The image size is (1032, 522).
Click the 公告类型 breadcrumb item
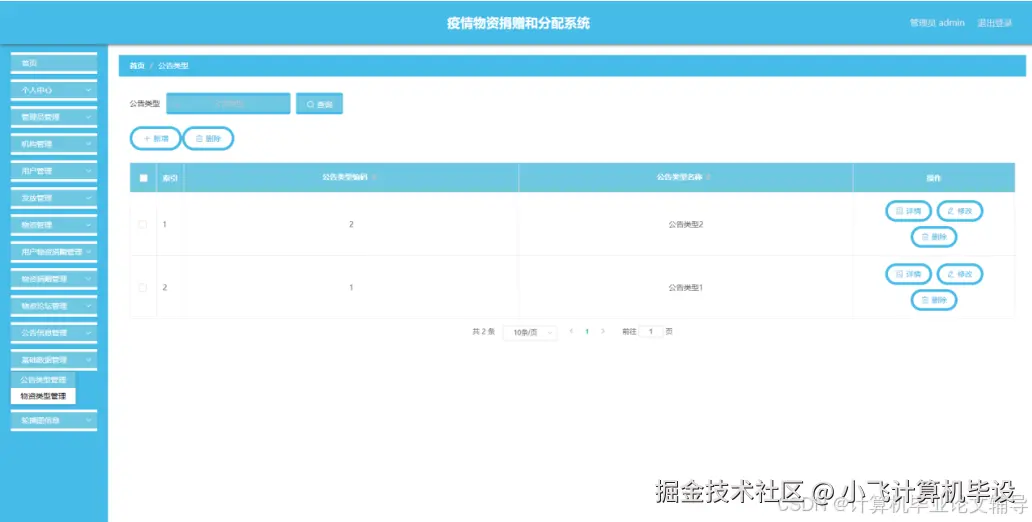pyautogui.click(x=173, y=66)
